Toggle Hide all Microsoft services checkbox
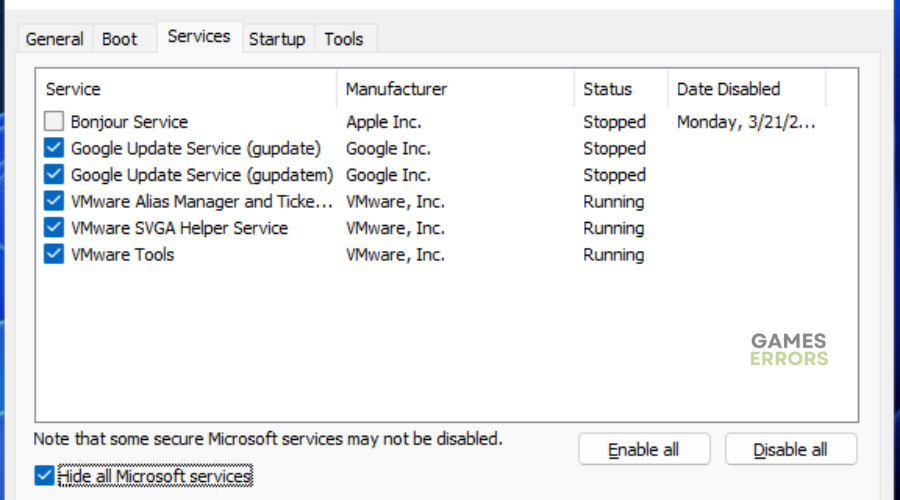Screen dimensions: 900x500 pos(44,475)
